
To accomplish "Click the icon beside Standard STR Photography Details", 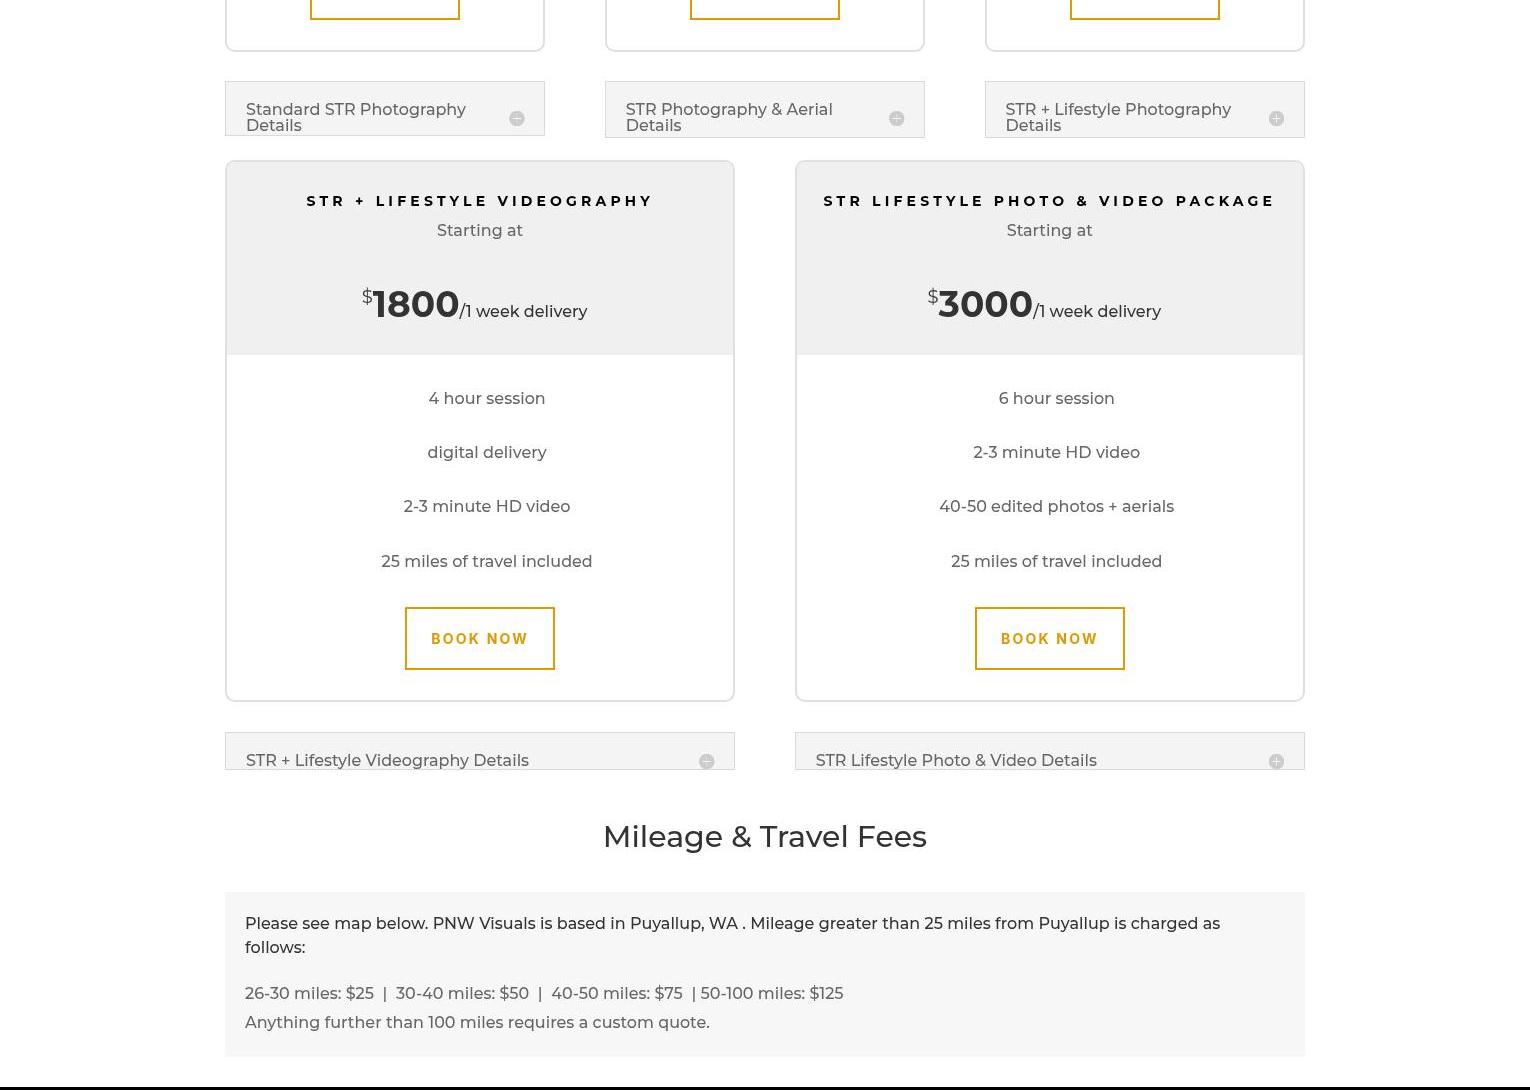I will [x=516, y=118].
